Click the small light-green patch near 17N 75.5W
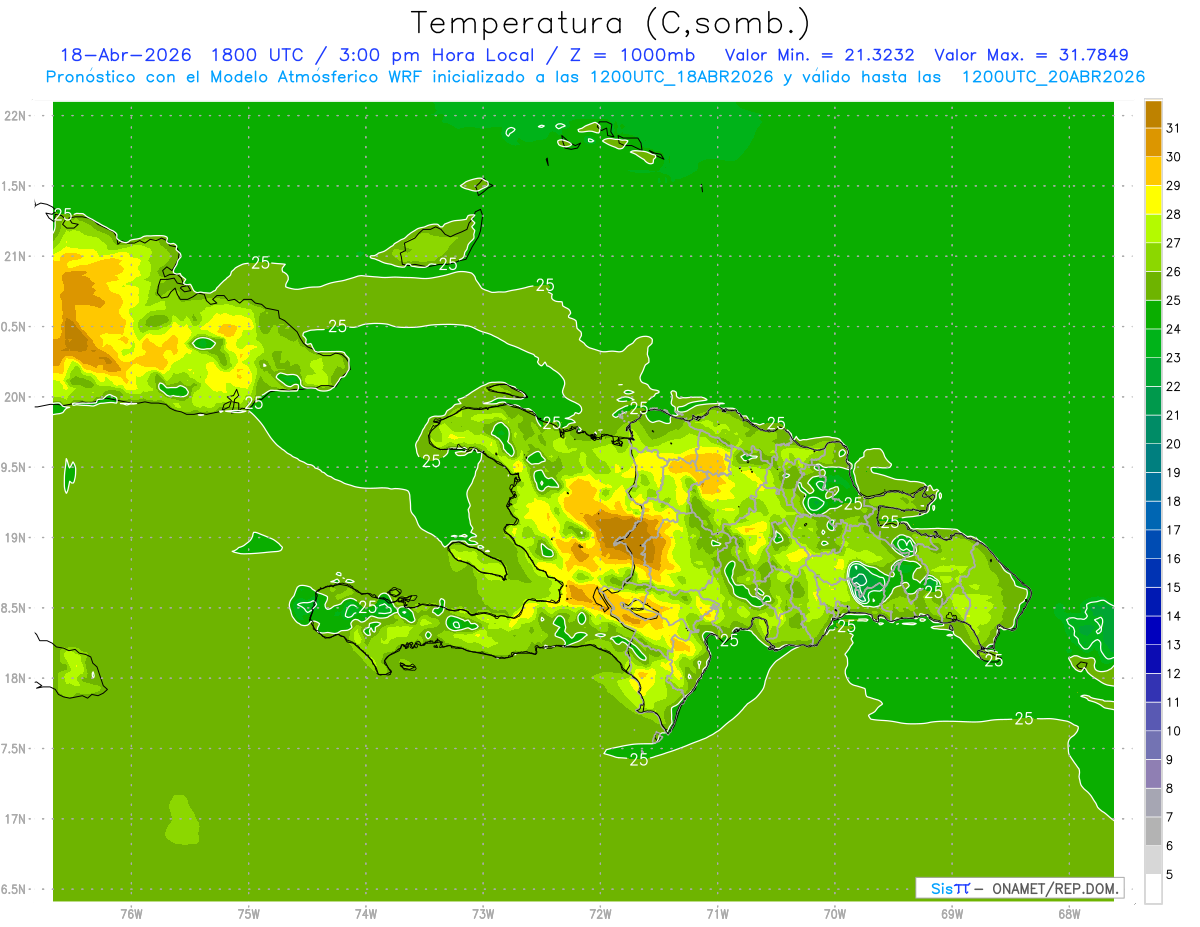 click(181, 820)
